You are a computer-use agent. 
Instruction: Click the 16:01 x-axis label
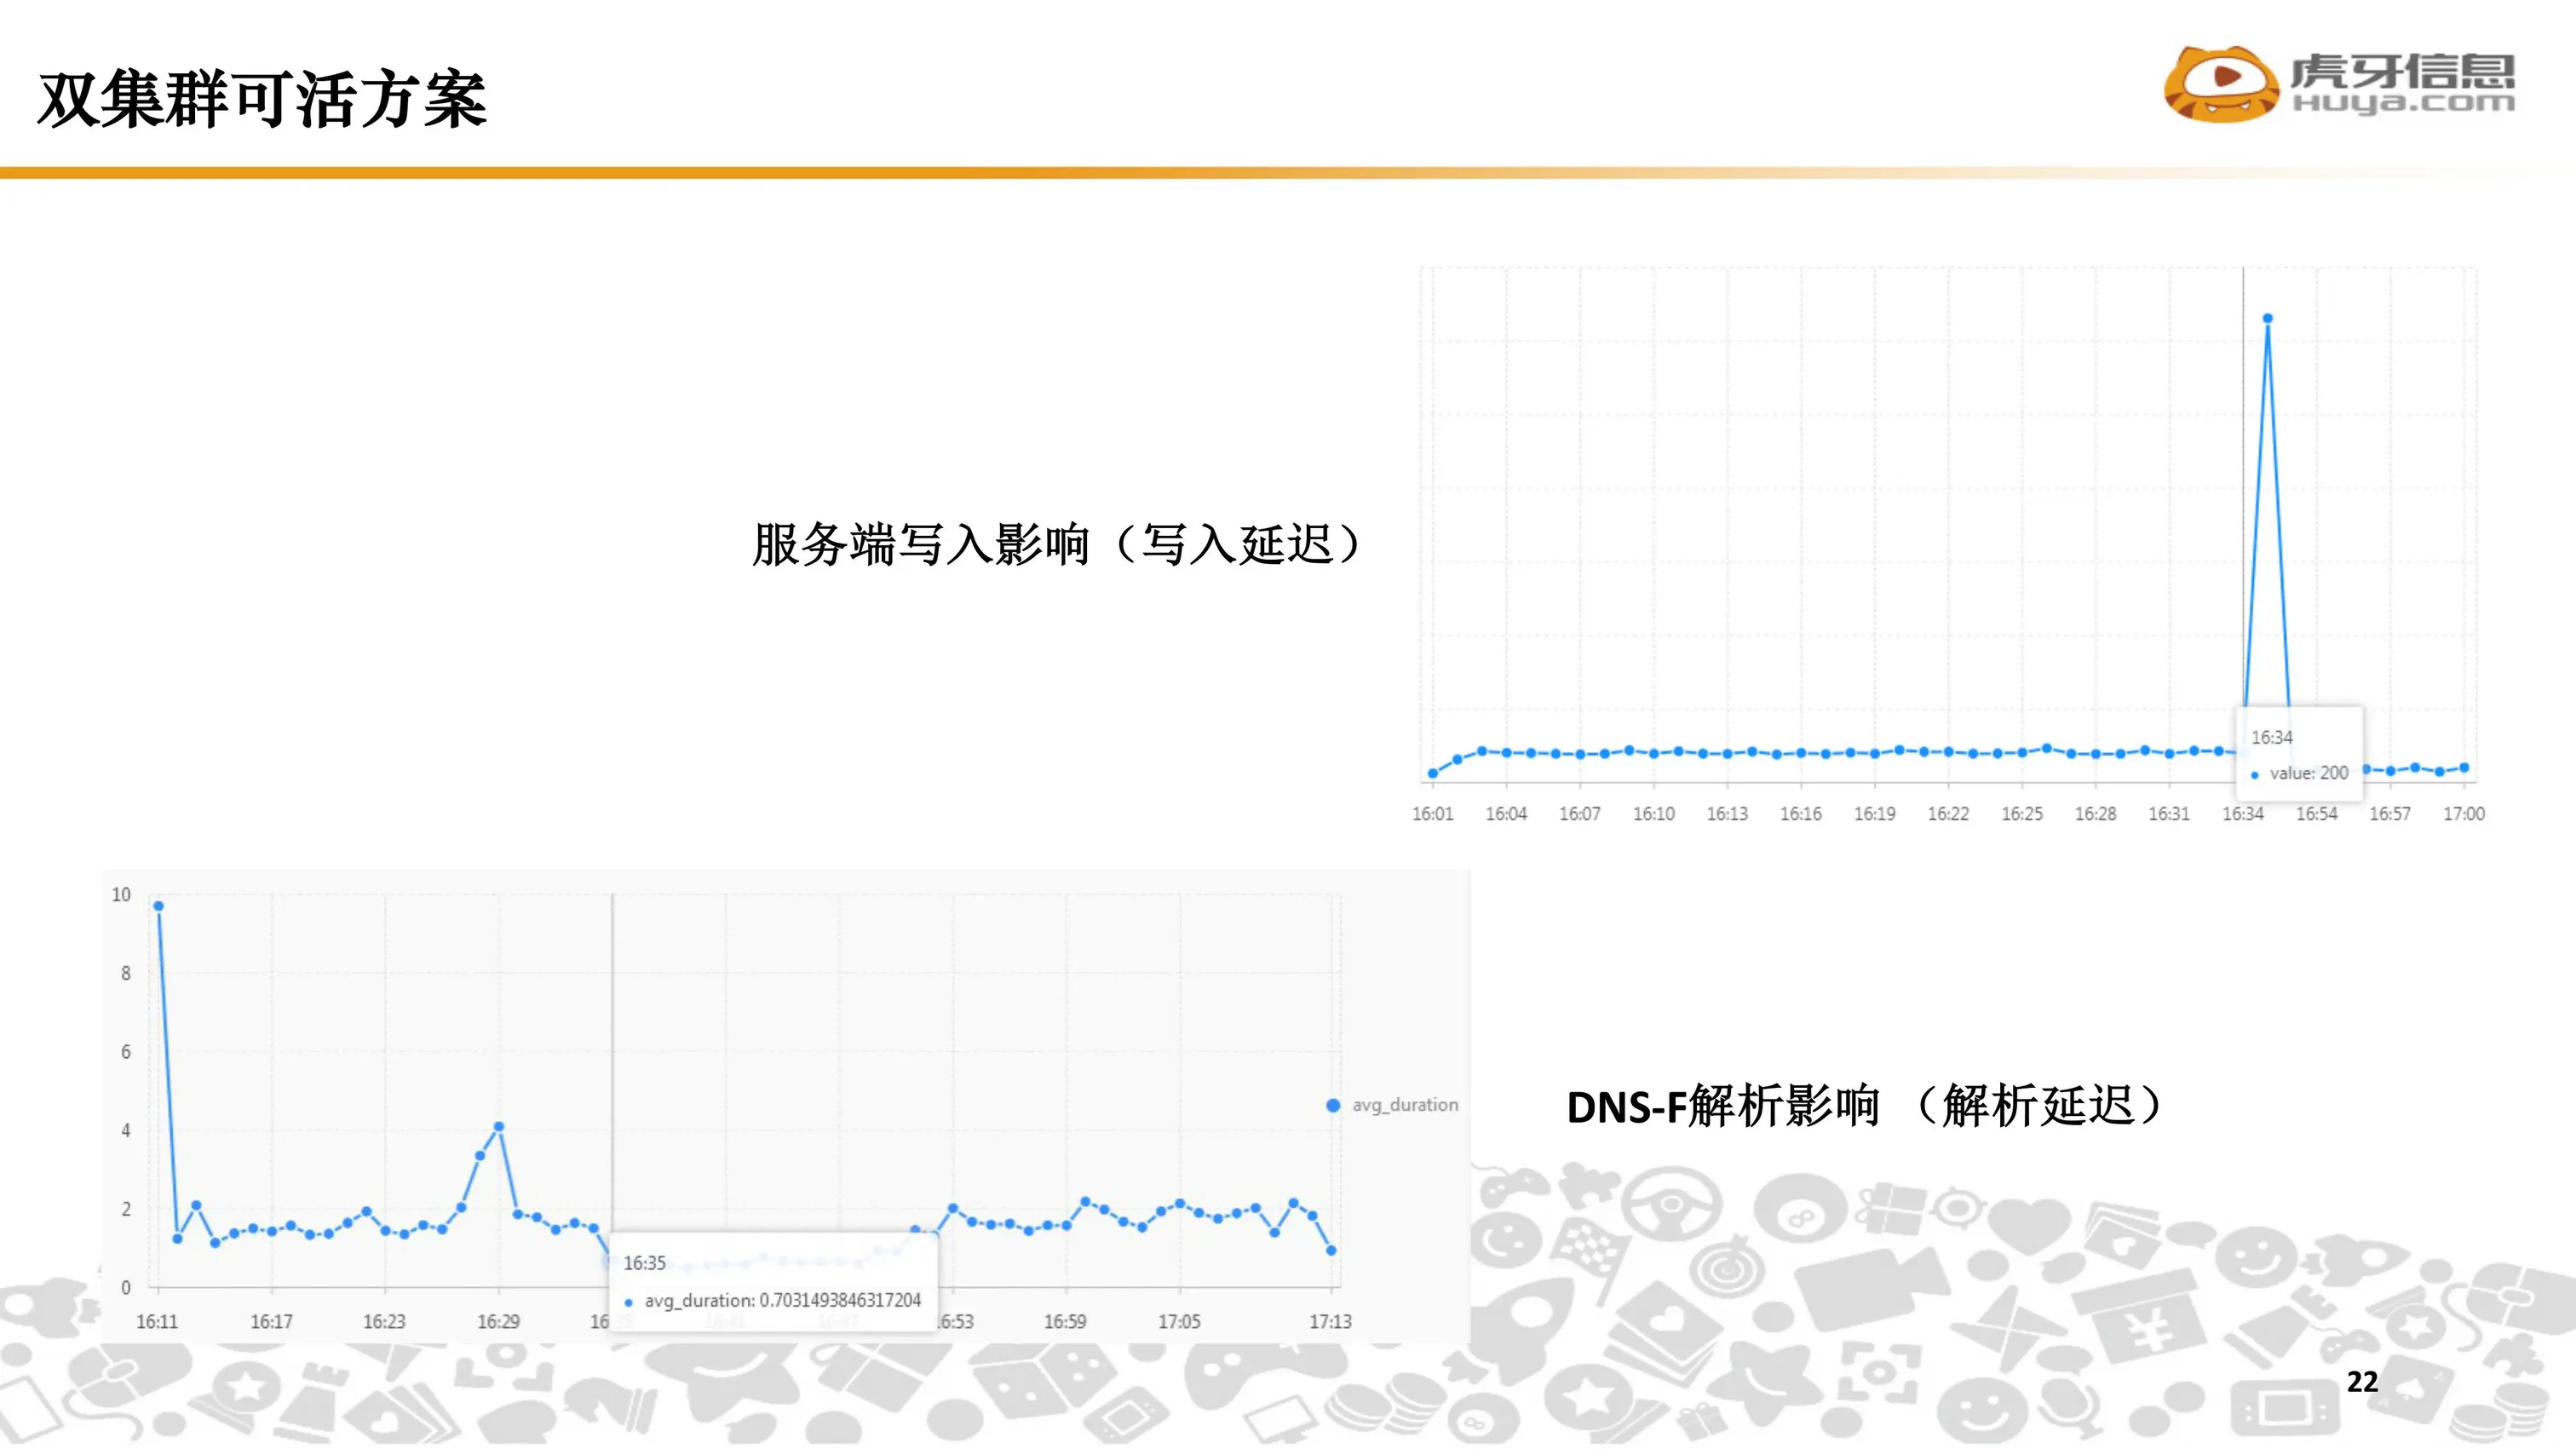point(1432,814)
